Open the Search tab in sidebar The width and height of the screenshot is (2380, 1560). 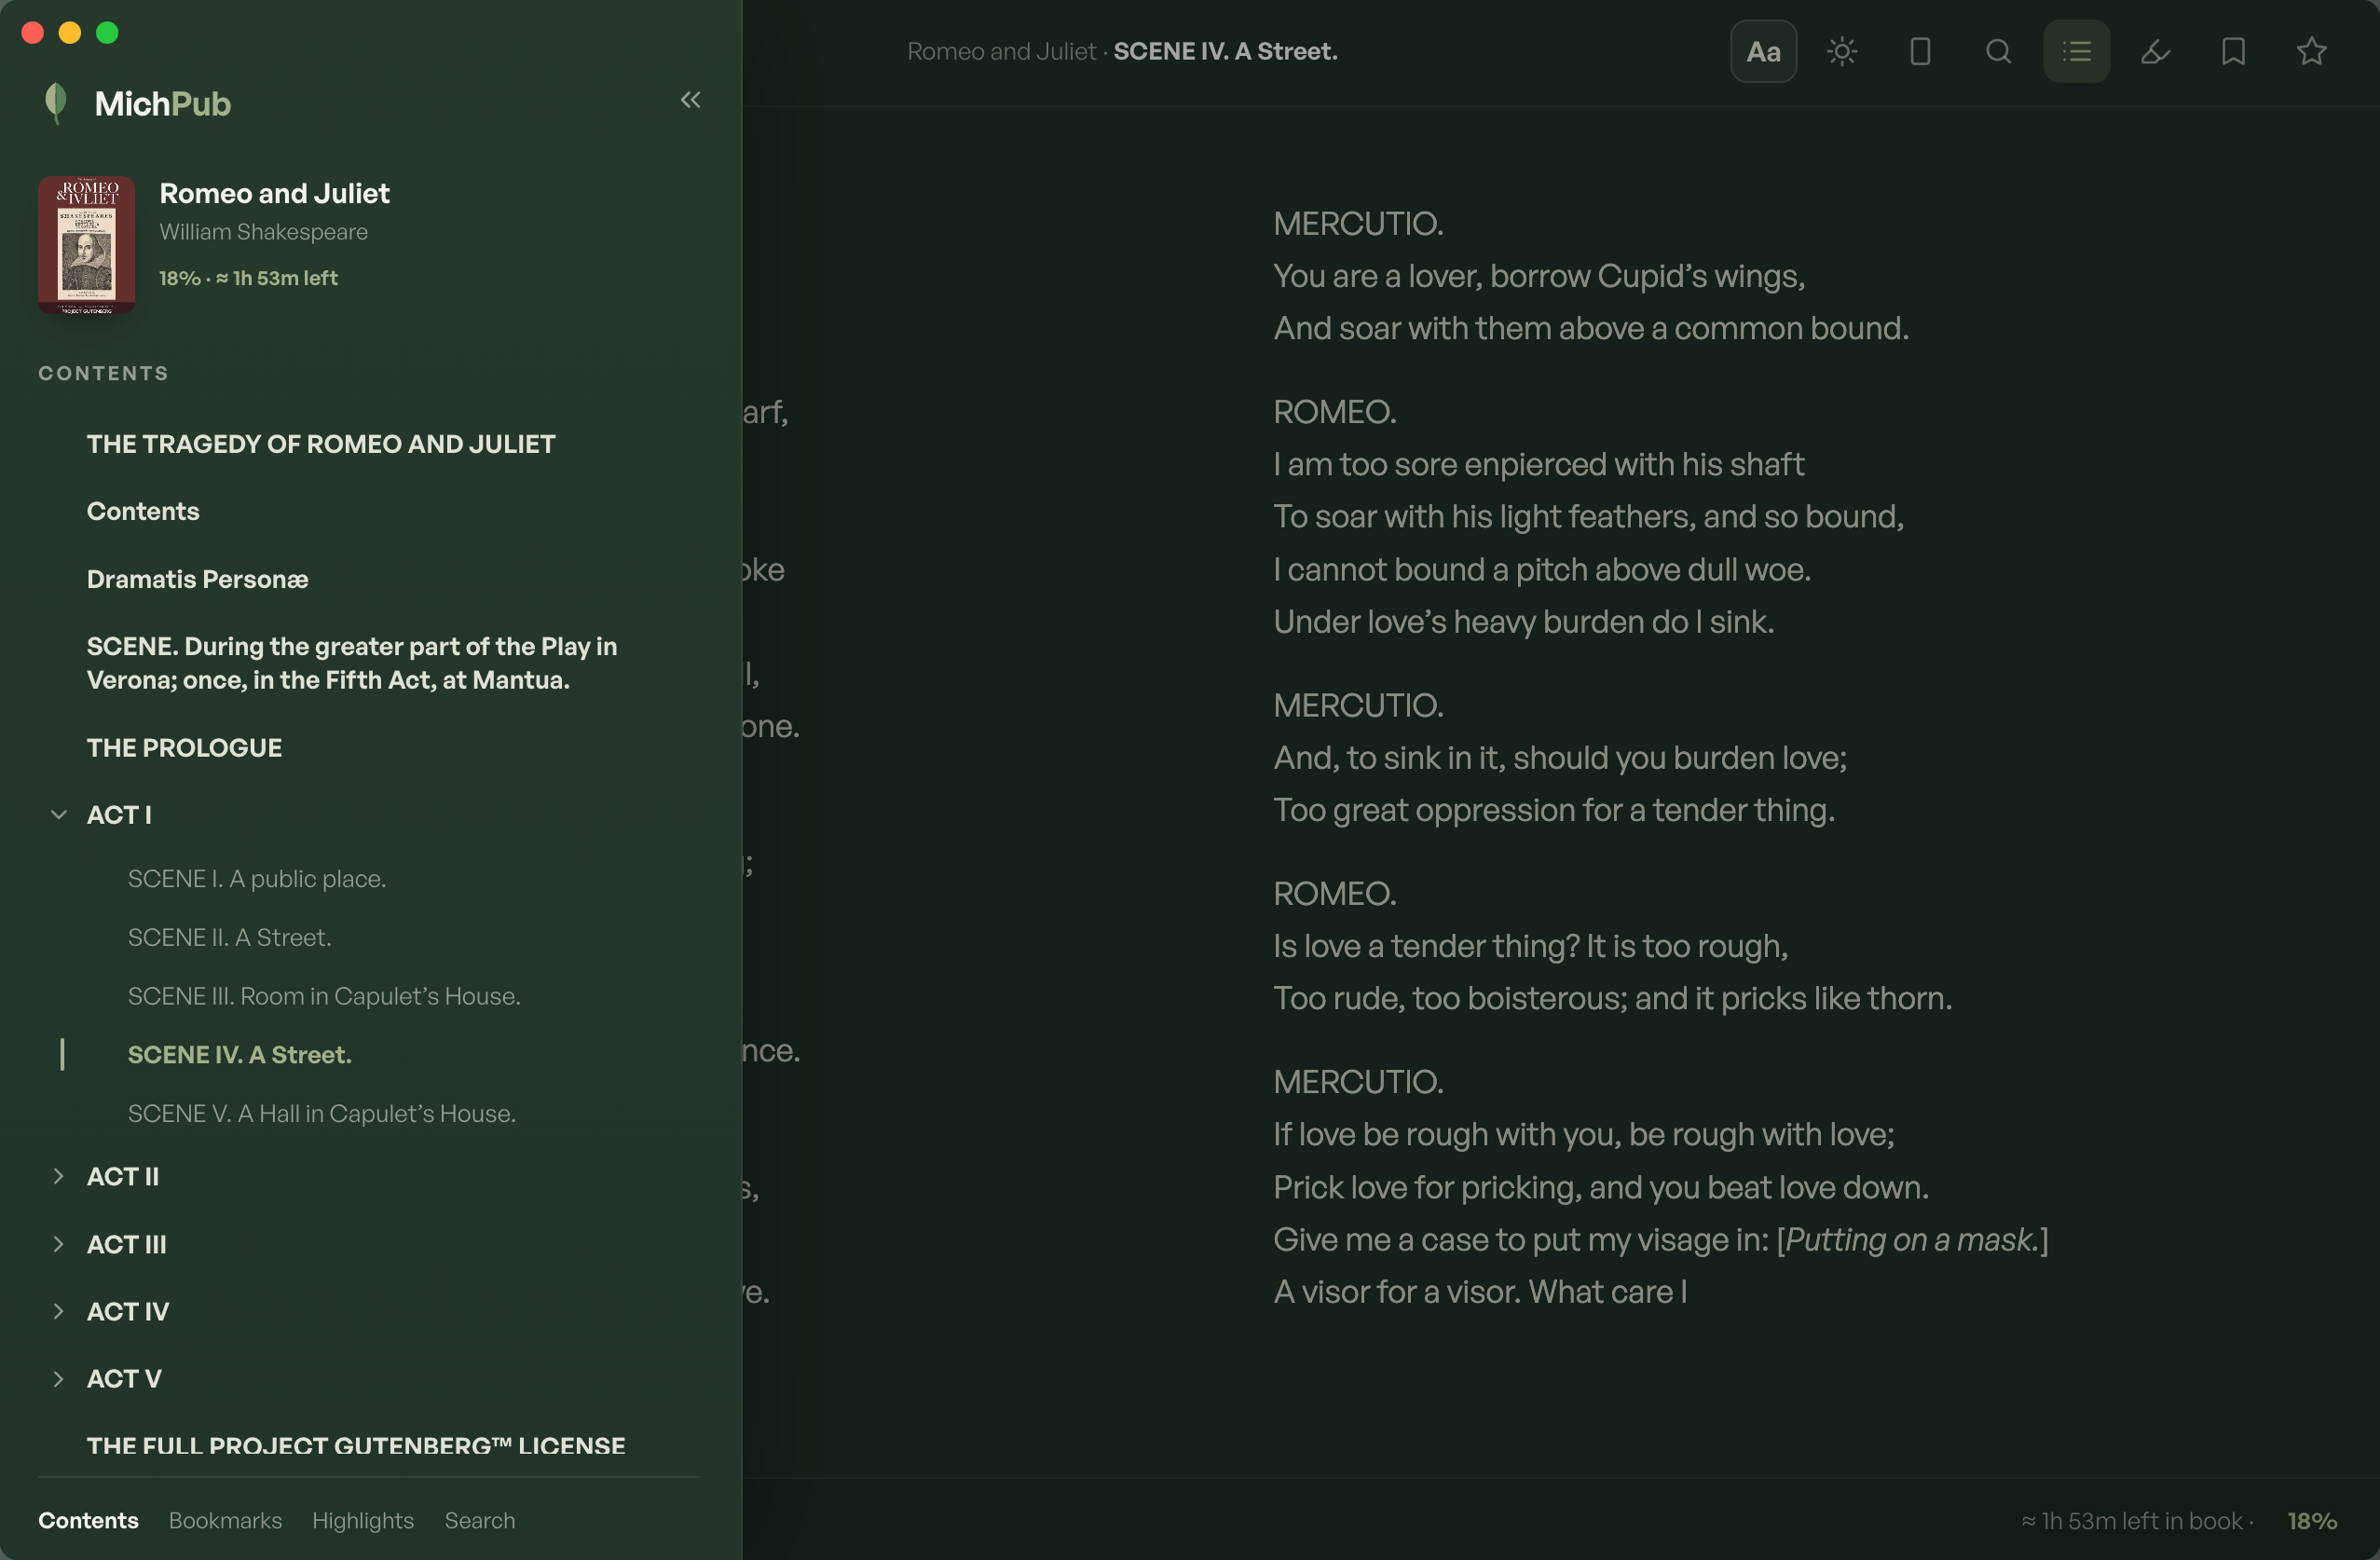(480, 1520)
